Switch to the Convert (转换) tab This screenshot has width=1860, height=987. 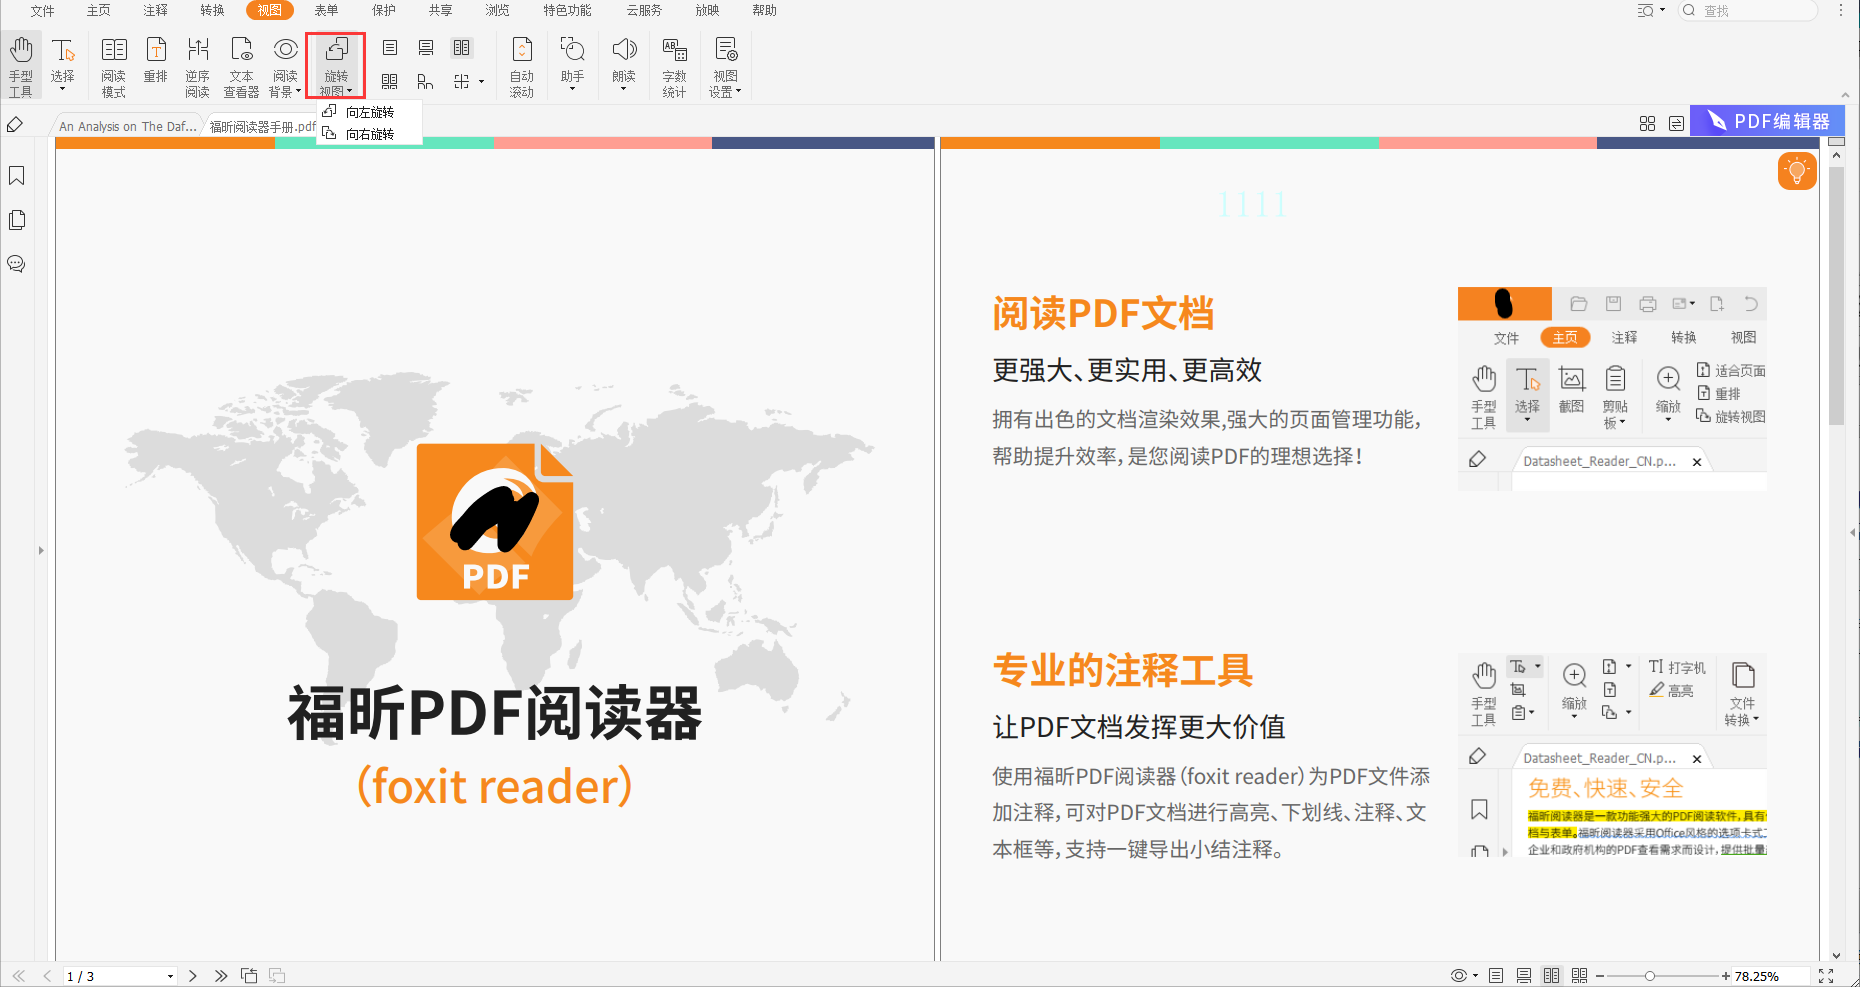213,10
